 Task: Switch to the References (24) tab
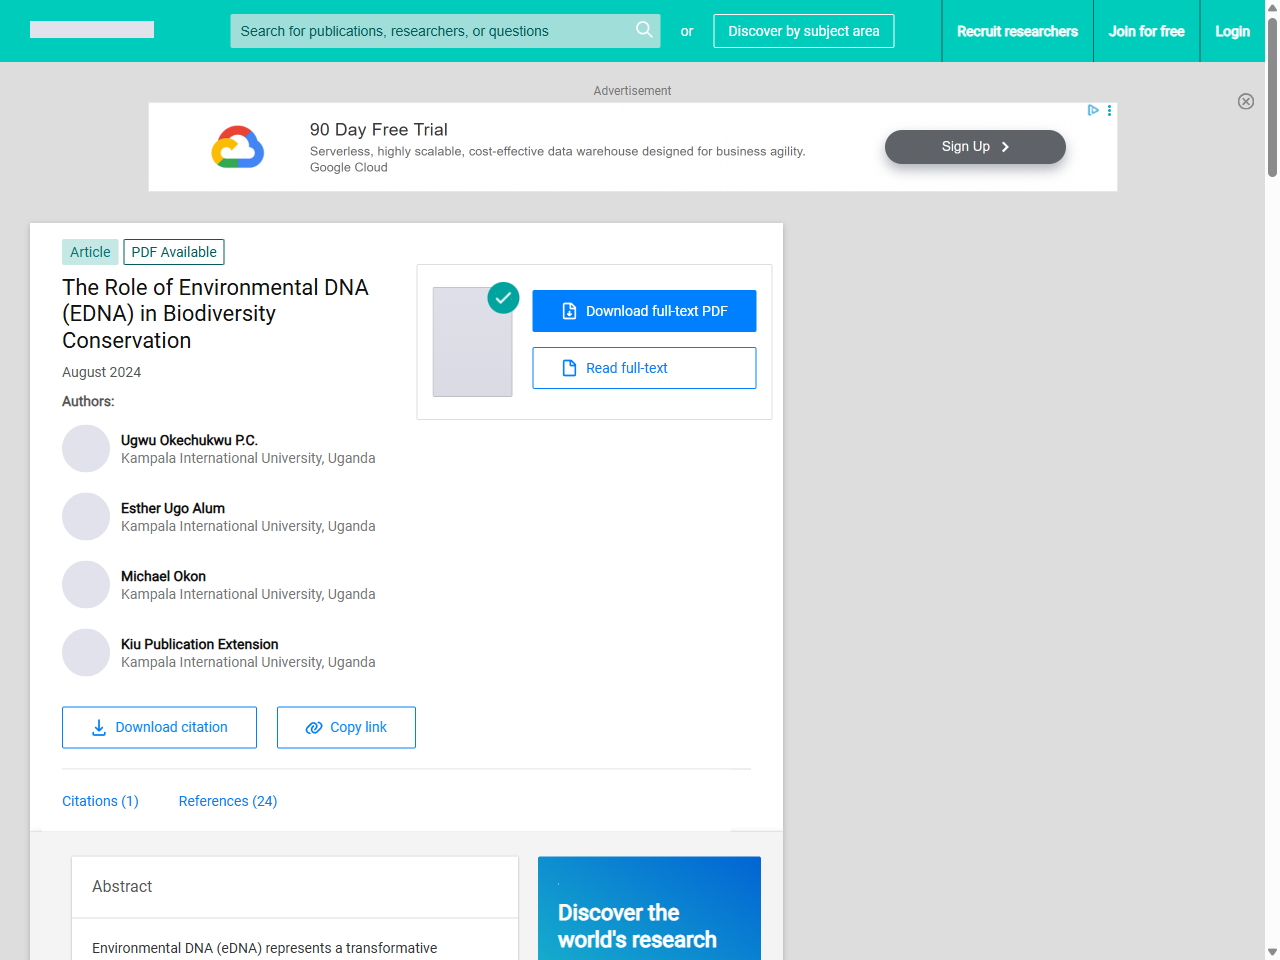227,801
